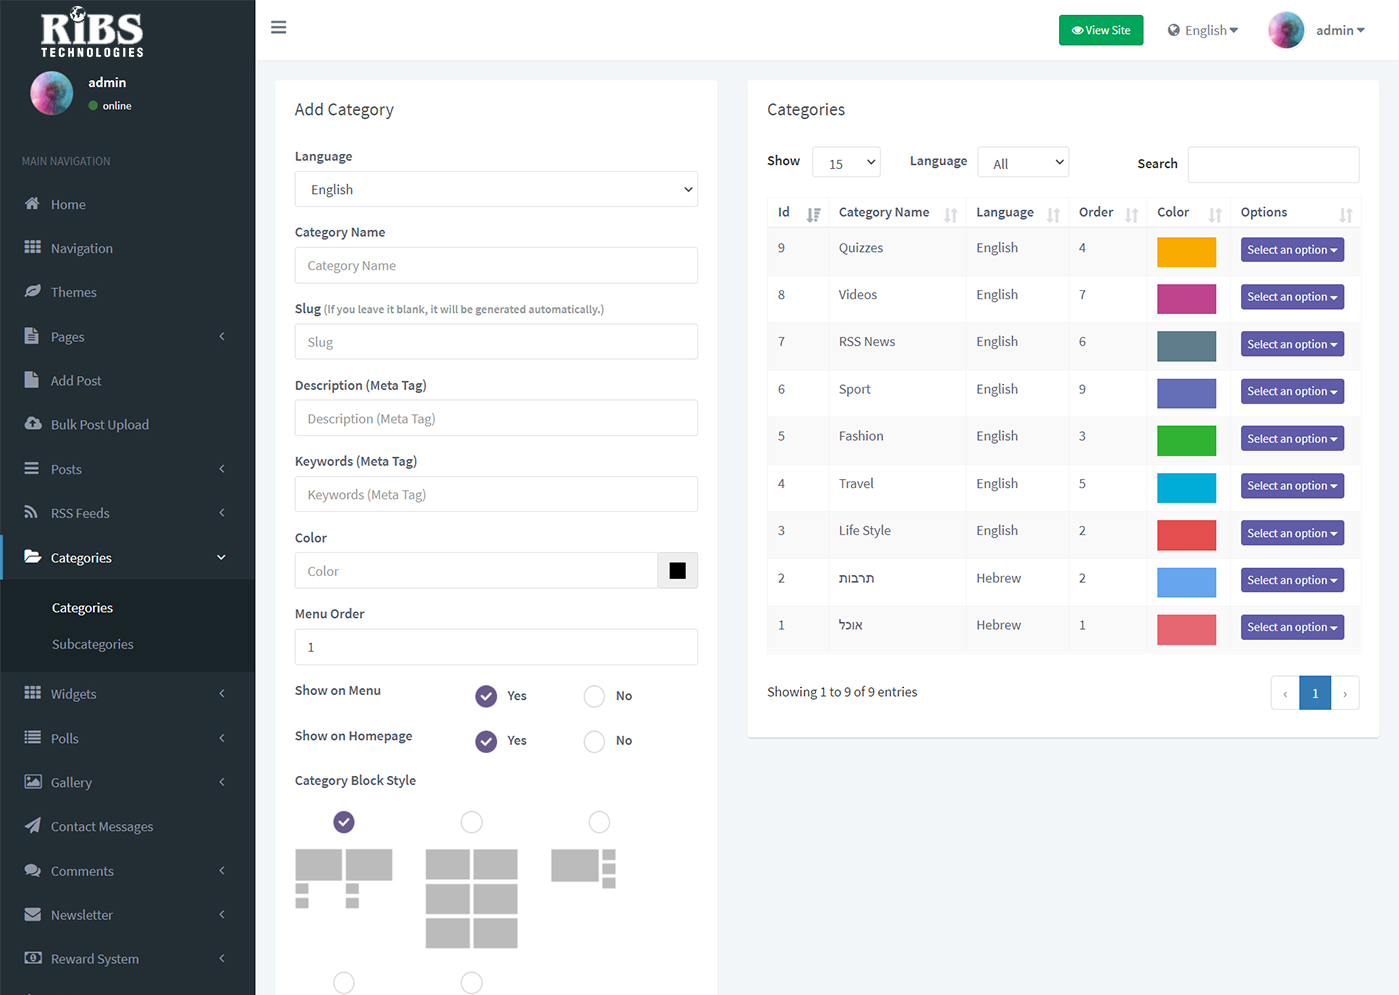Screen dimensions: 1399x995
Task: Click the Themes leaf icon
Action: click(x=32, y=292)
